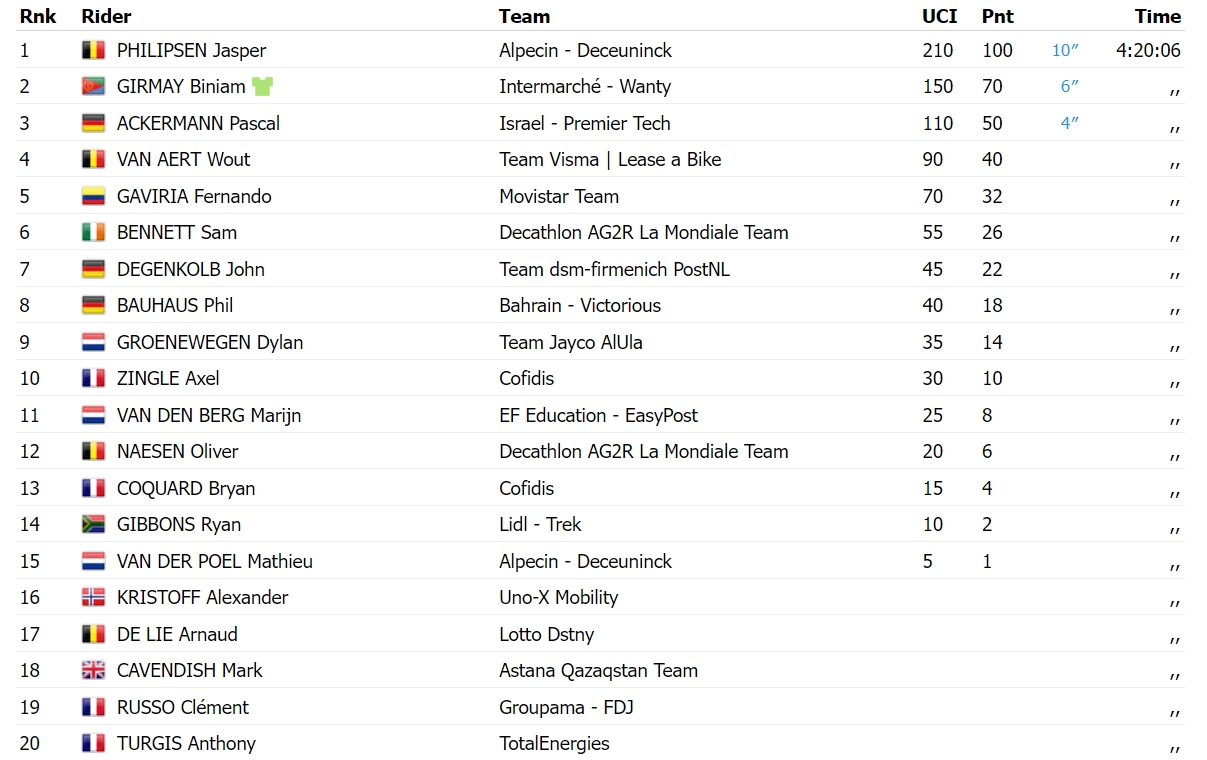Open VAN DER POEL Mathieu's rider page
This screenshot has width=1207, height=760.
click(x=215, y=562)
